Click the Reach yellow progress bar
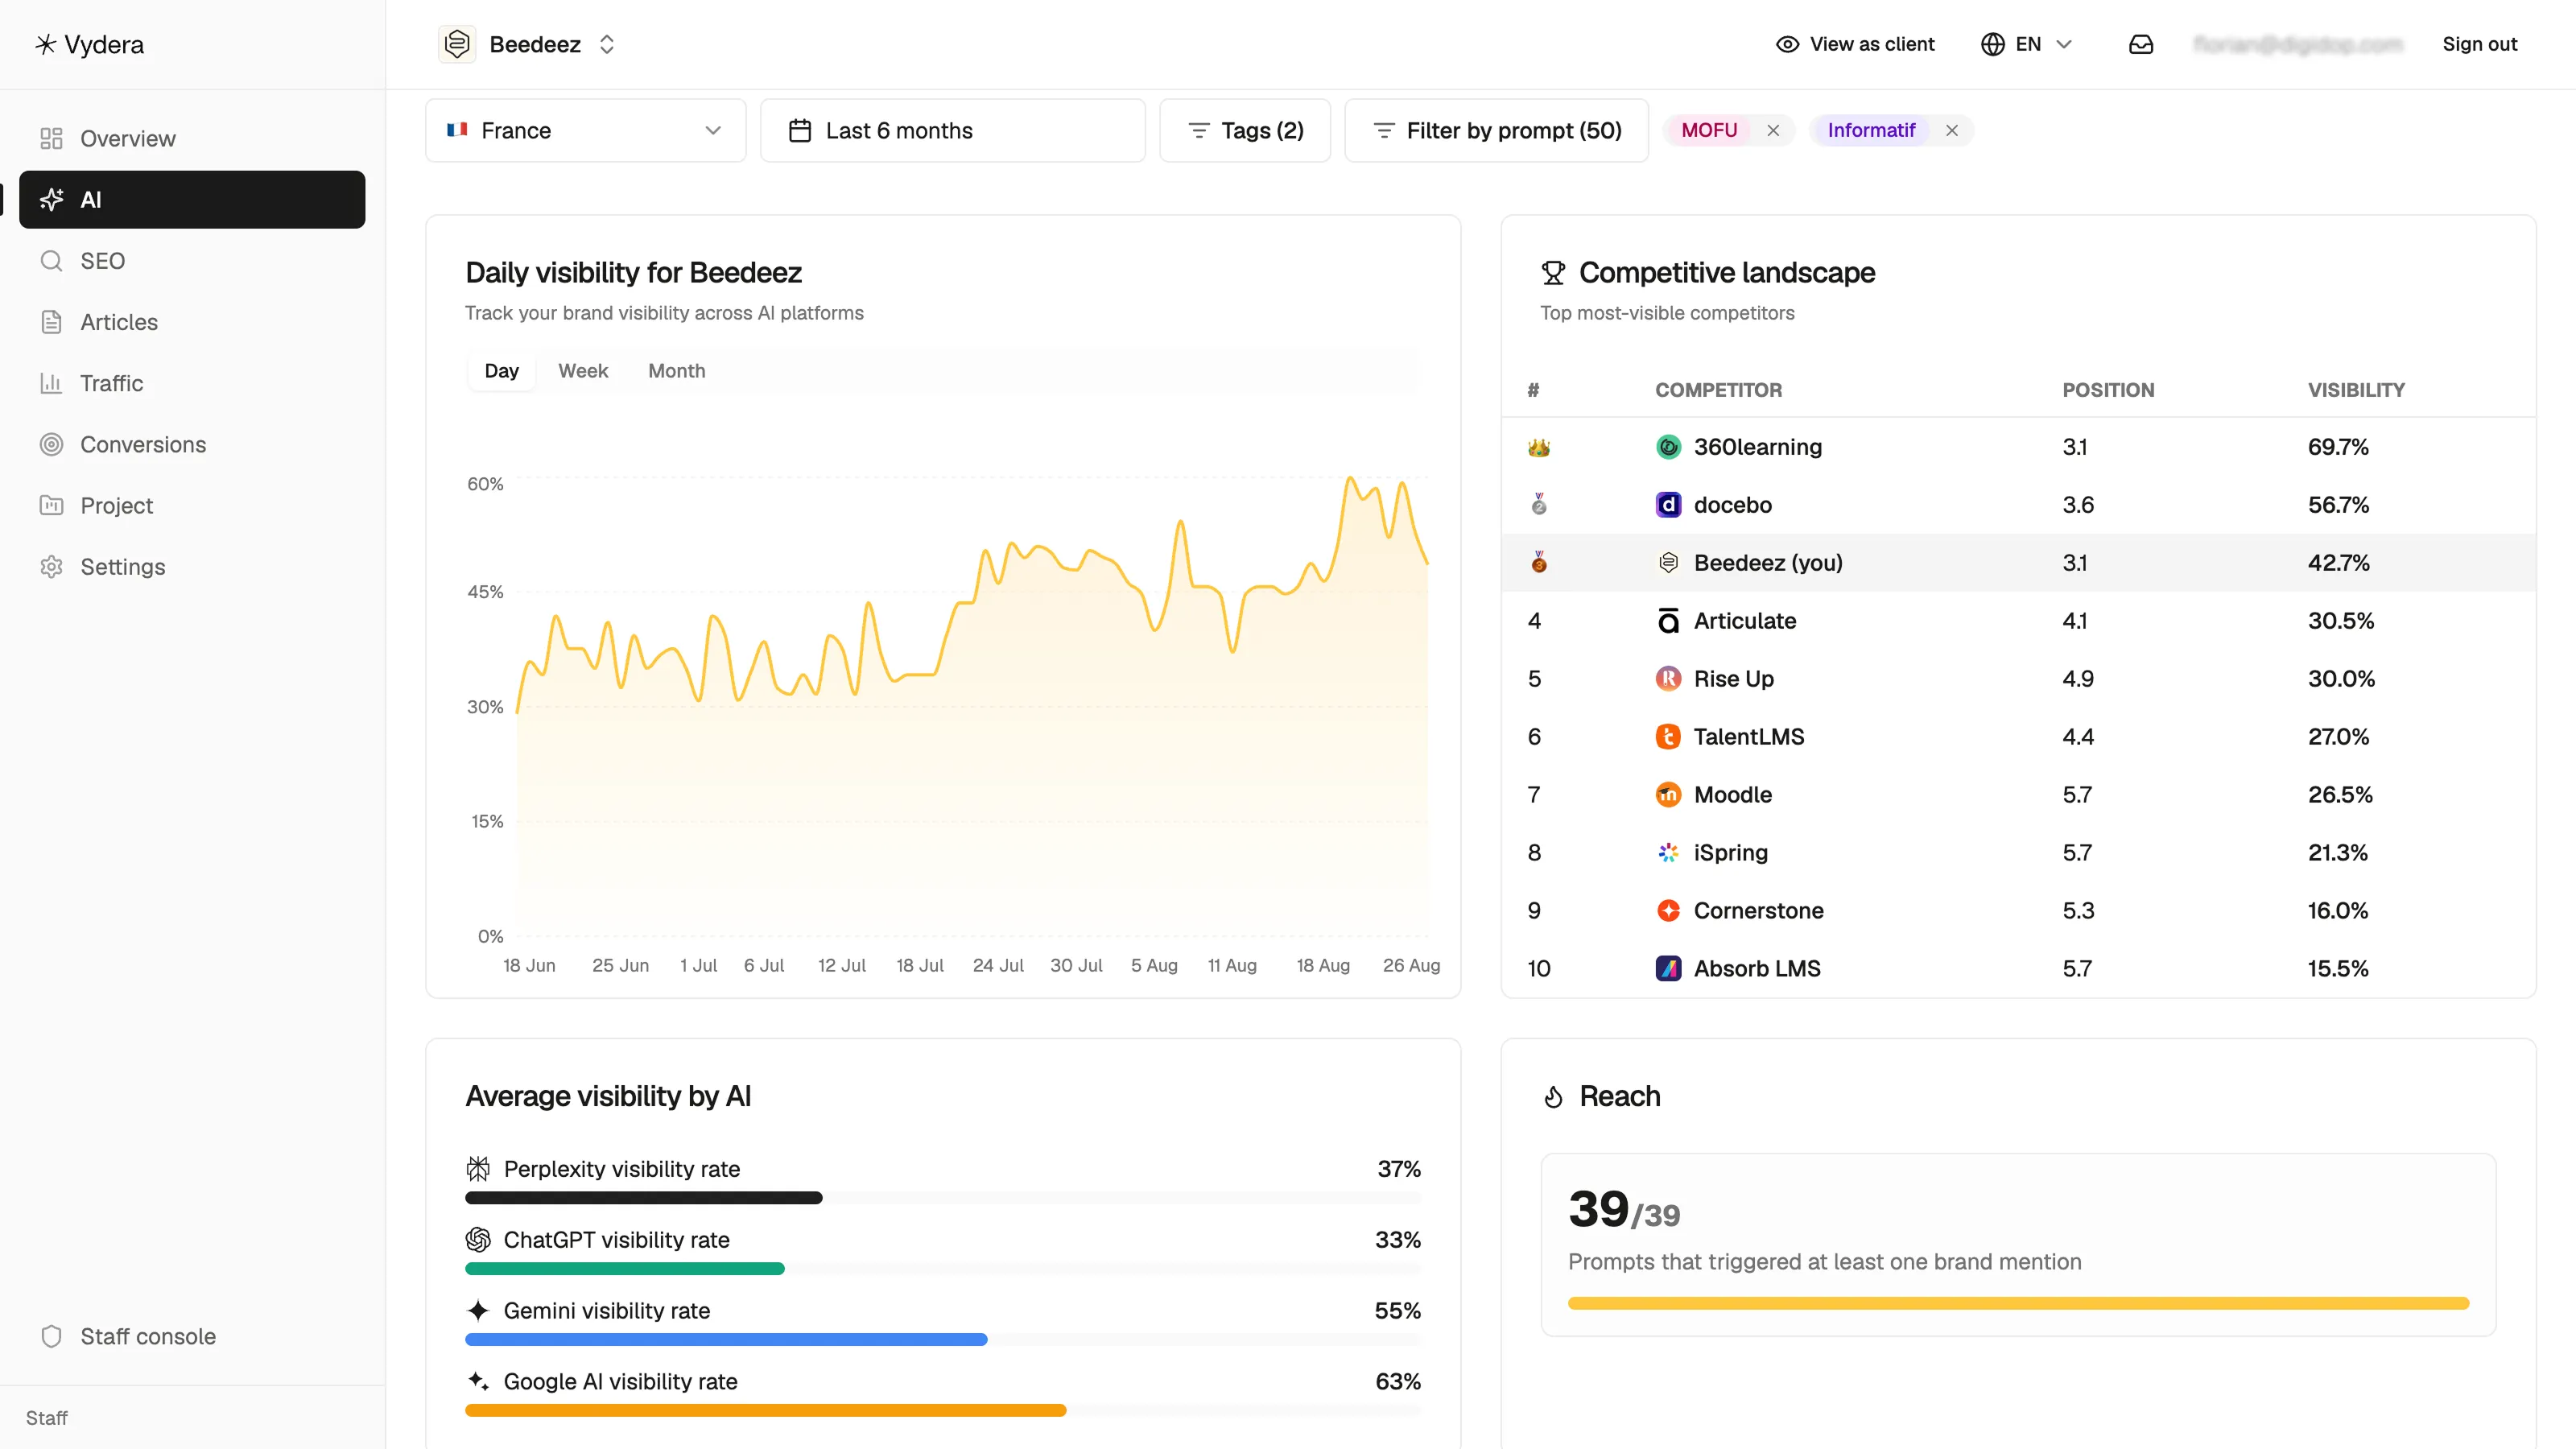Image resolution: width=2576 pixels, height=1449 pixels. pos(2018,1303)
